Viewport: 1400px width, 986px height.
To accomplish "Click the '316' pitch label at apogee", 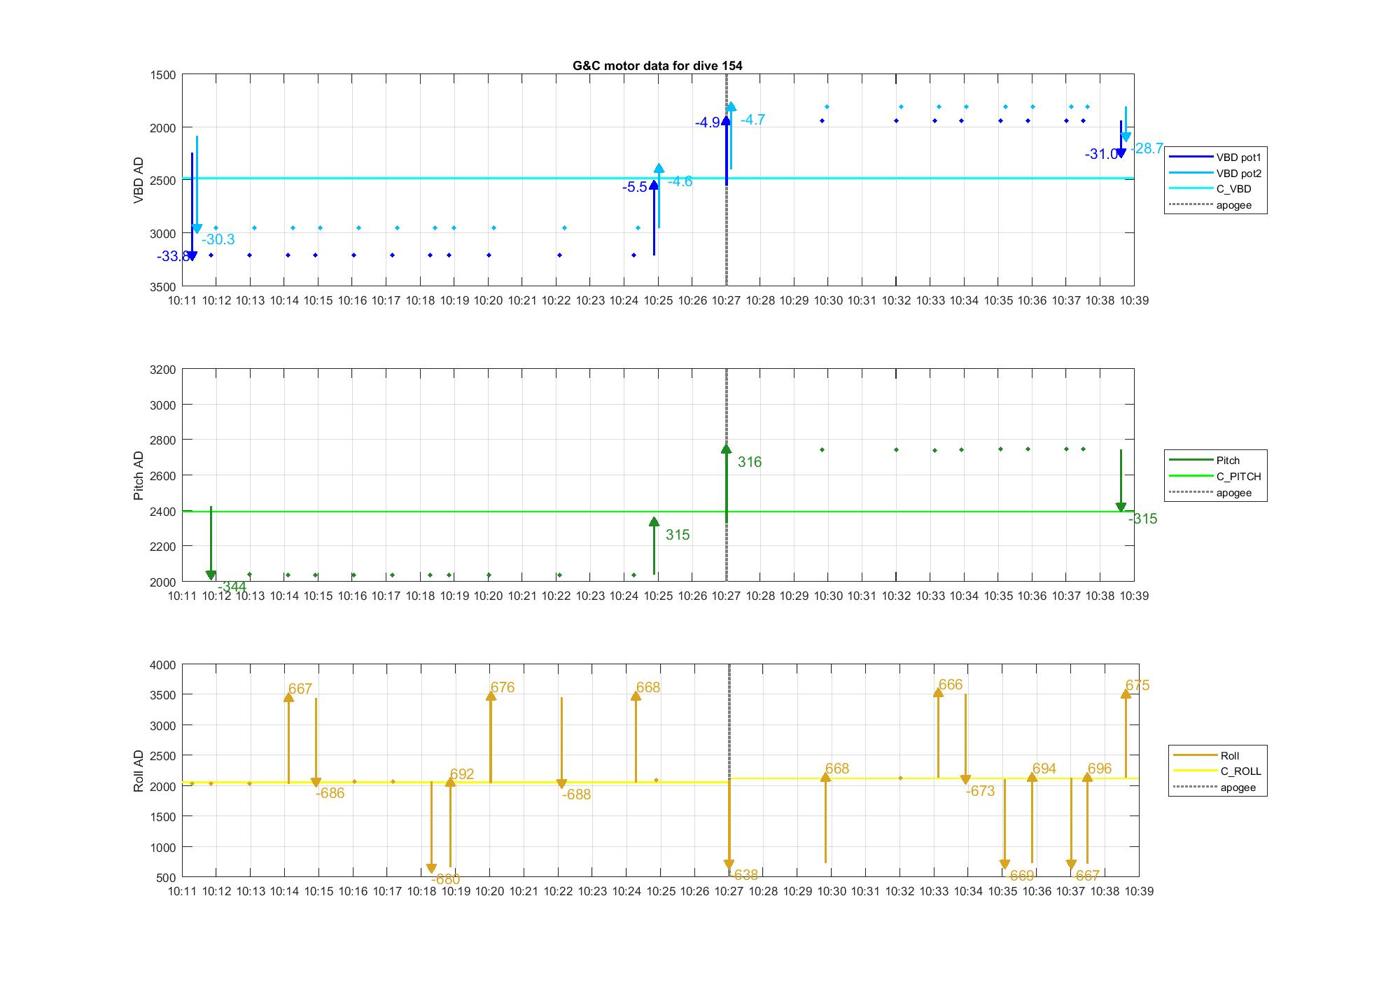I will (x=750, y=462).
